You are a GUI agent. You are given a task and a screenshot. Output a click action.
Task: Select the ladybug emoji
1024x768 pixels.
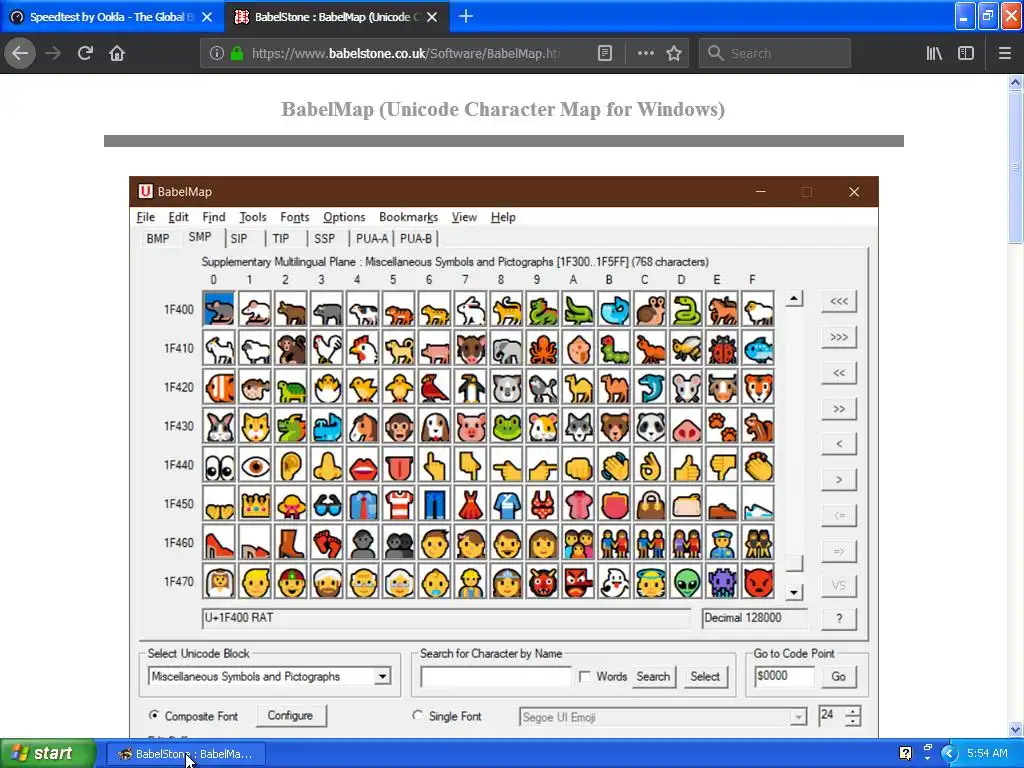point(722,348)
